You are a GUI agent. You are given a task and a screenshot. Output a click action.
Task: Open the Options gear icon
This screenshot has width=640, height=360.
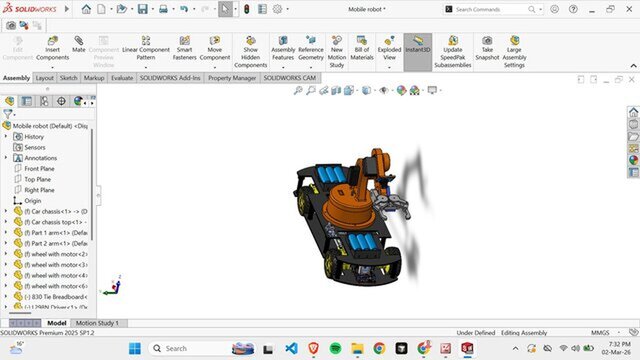[x=278, y=9]
